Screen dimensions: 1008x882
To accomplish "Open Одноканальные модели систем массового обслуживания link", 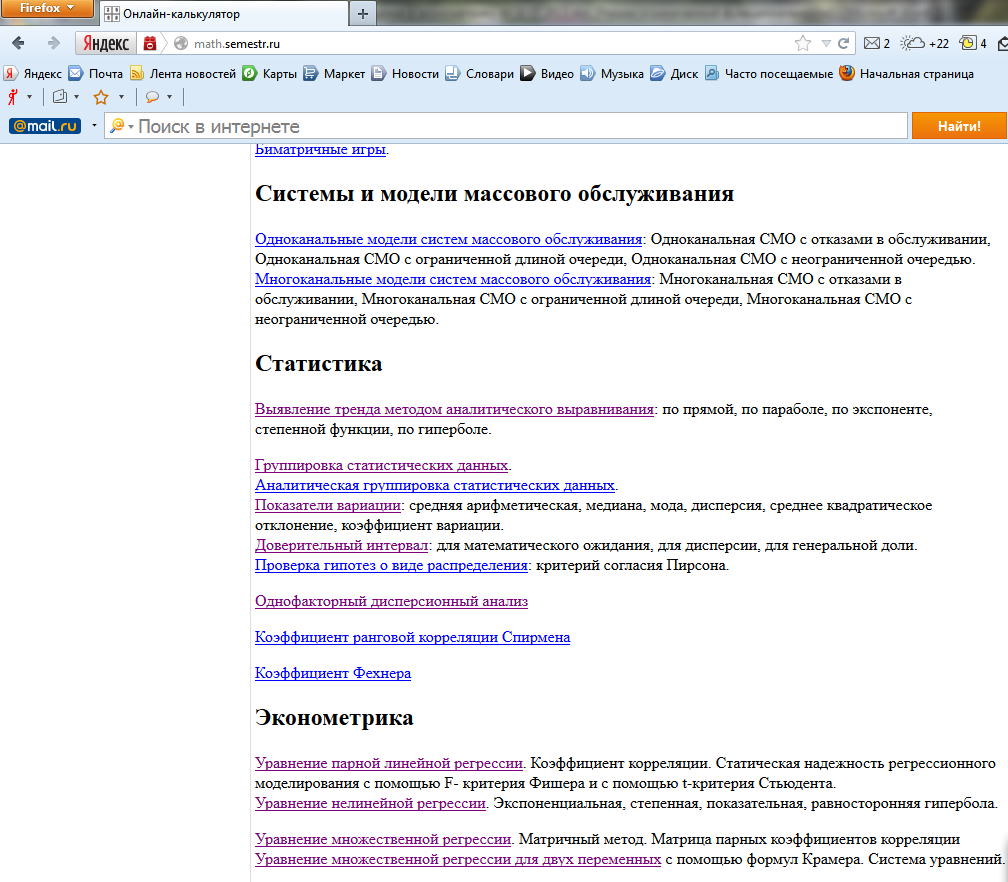I will pyautogui.click(x=449, y=239).
